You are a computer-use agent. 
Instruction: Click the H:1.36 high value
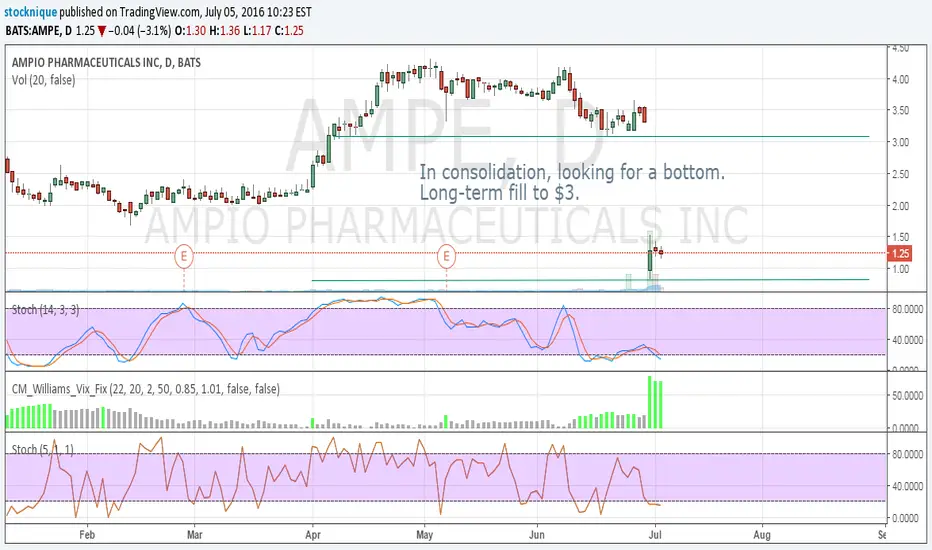225,30
